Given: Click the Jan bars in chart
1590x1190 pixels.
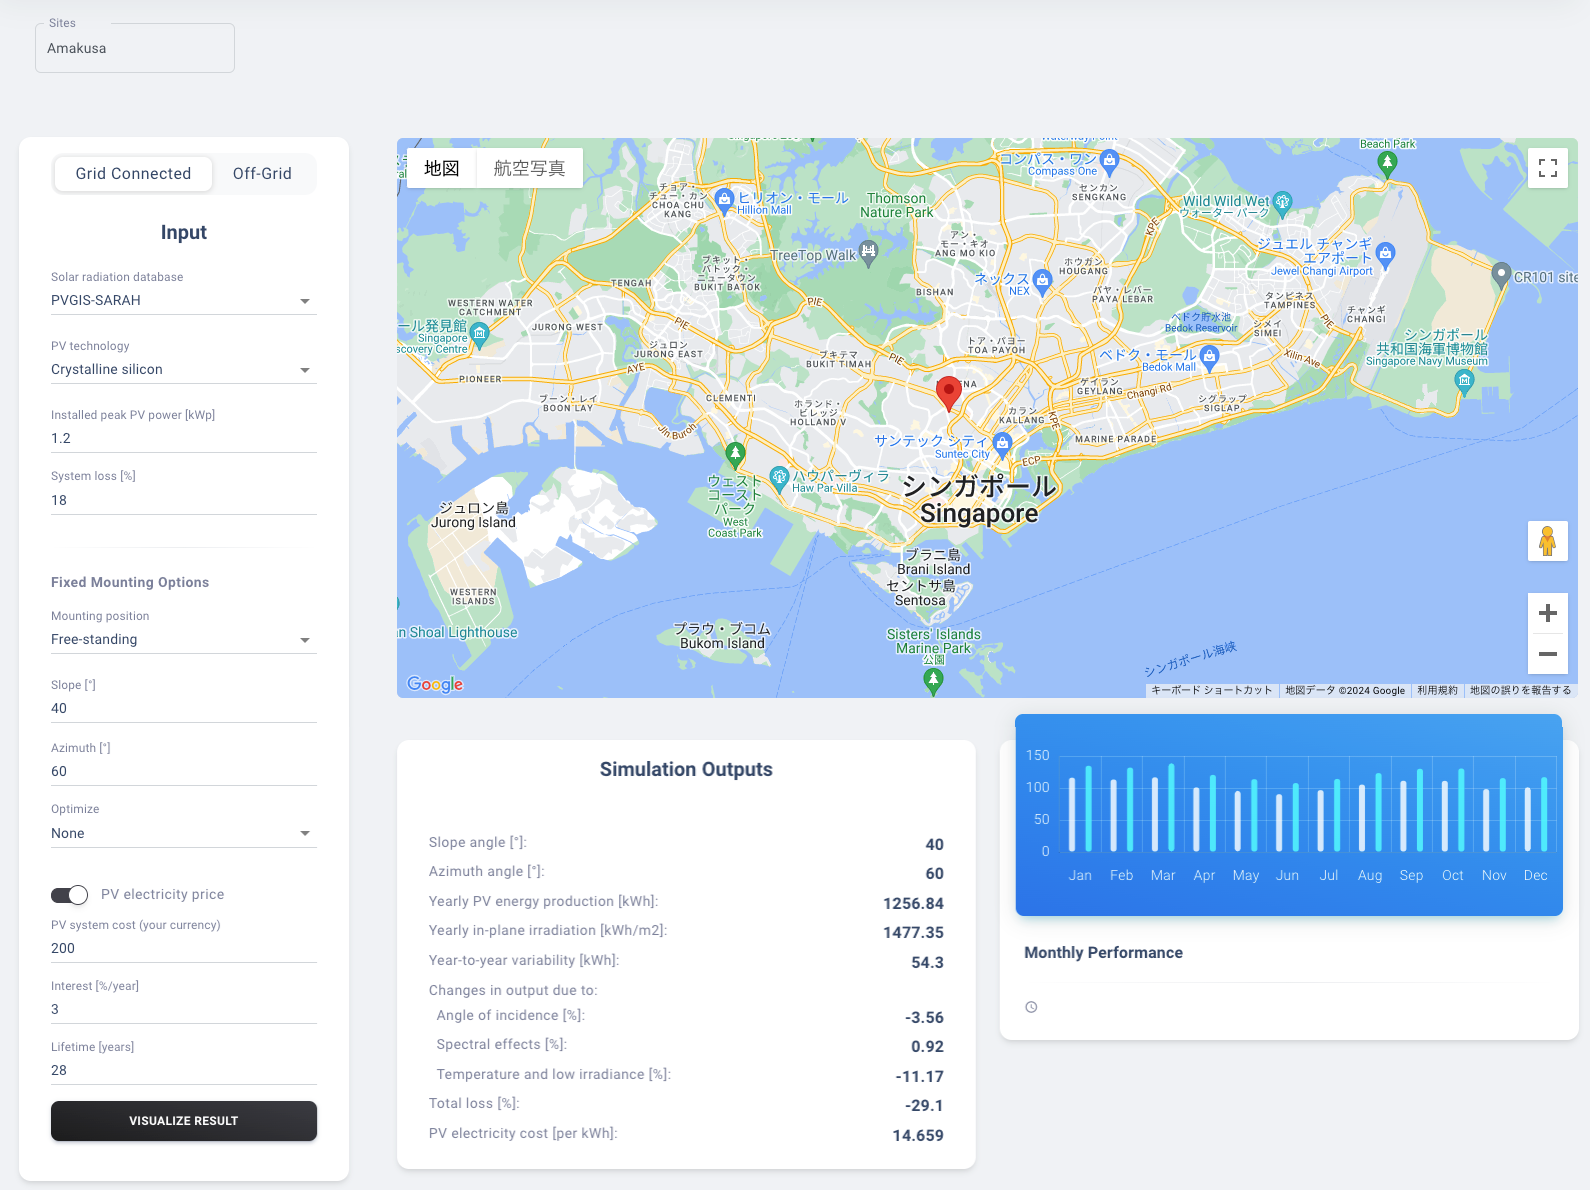Looking at the screenshot, I should tap(1080, 808).
